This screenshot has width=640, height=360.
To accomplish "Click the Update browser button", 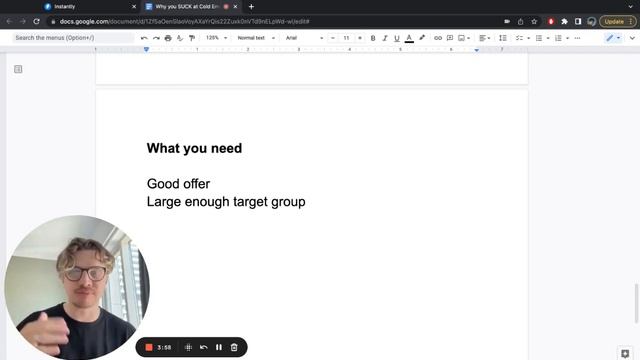I will click(x=618, y=21).
